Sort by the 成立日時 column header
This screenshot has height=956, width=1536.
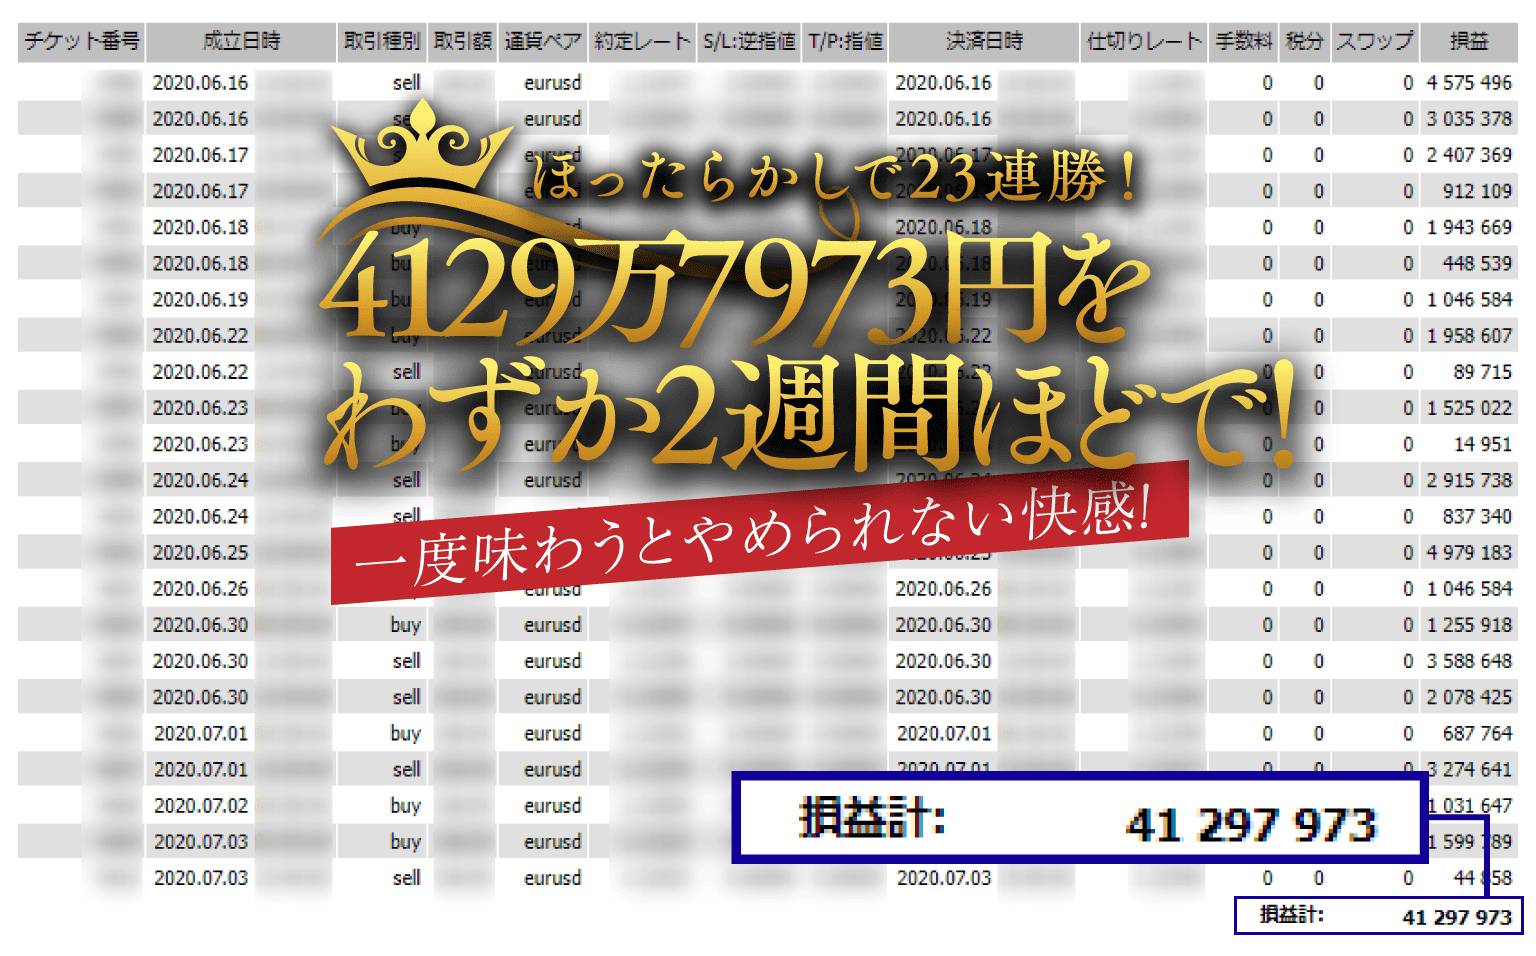(x=241, y=41)
